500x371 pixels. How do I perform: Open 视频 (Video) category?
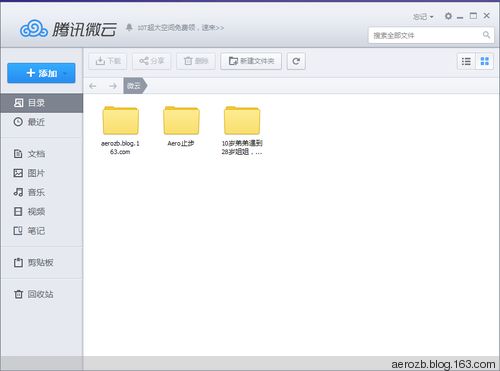pos(41,212)
